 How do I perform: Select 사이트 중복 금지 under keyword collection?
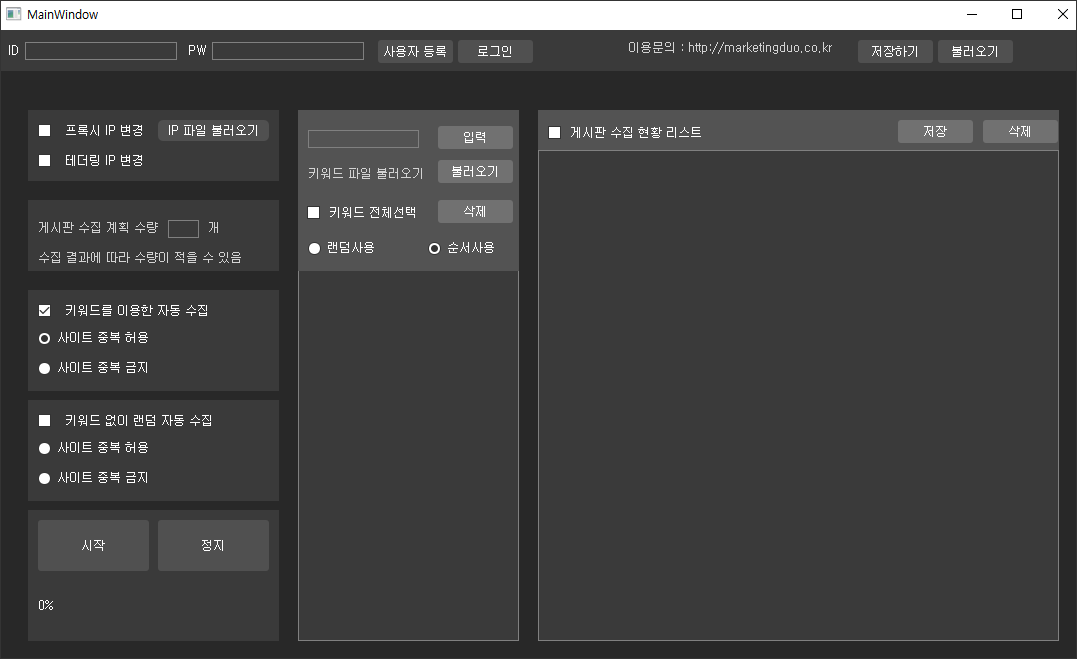45,368
